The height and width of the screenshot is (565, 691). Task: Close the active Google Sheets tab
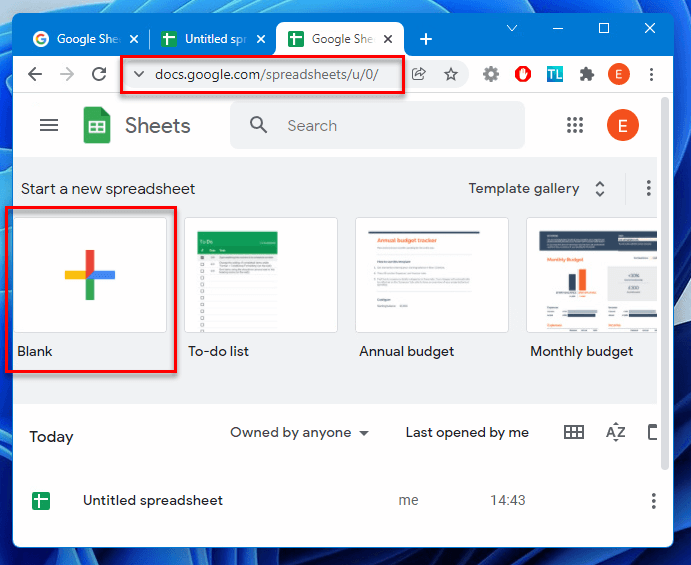(x=388, y=39)
